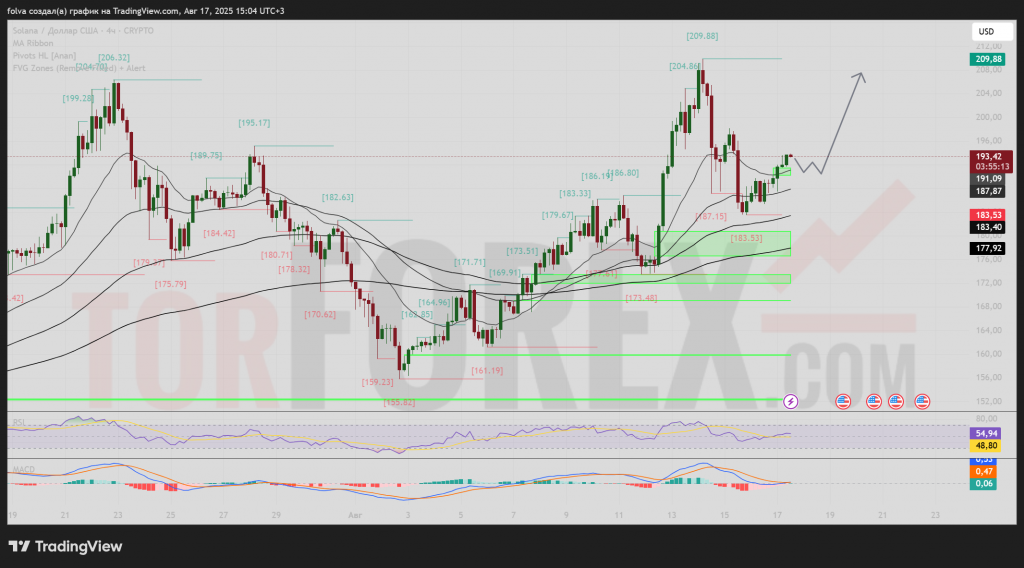Click the yellow 48,80 RSI value label
Image resolution: width=1024 pixels, height=568 pixels.
(985, 446)
